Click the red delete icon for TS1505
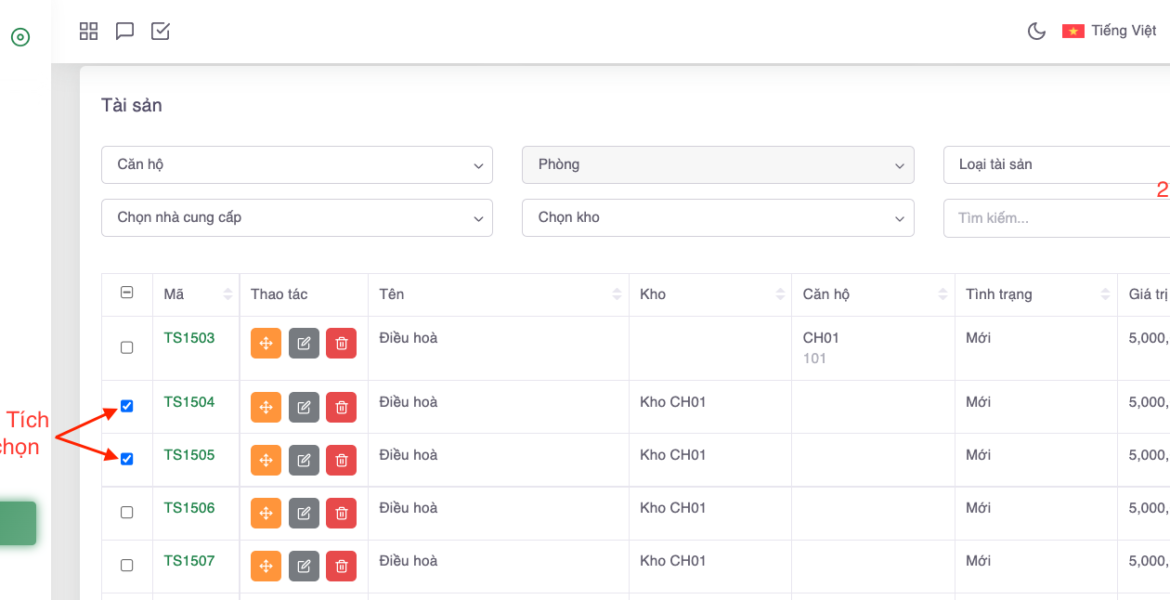Screen dimensions: 1170x600 point(341,460)
